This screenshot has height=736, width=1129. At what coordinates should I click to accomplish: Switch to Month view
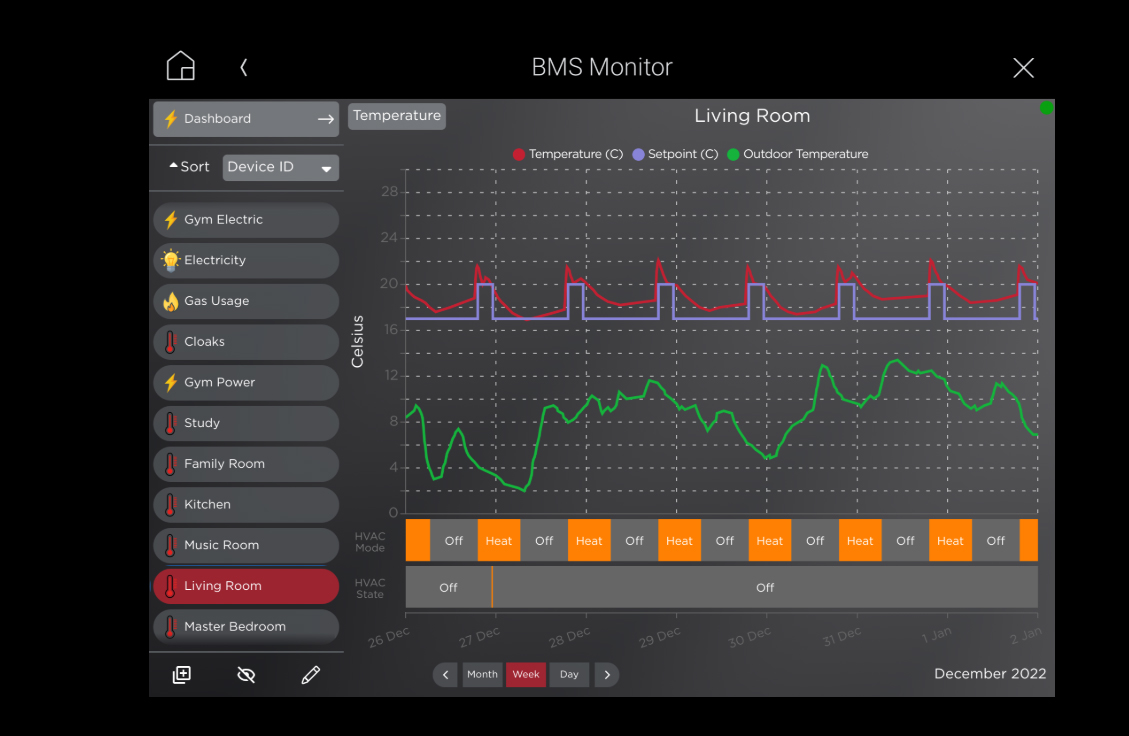pyautogui.click(x=482, y=675)
